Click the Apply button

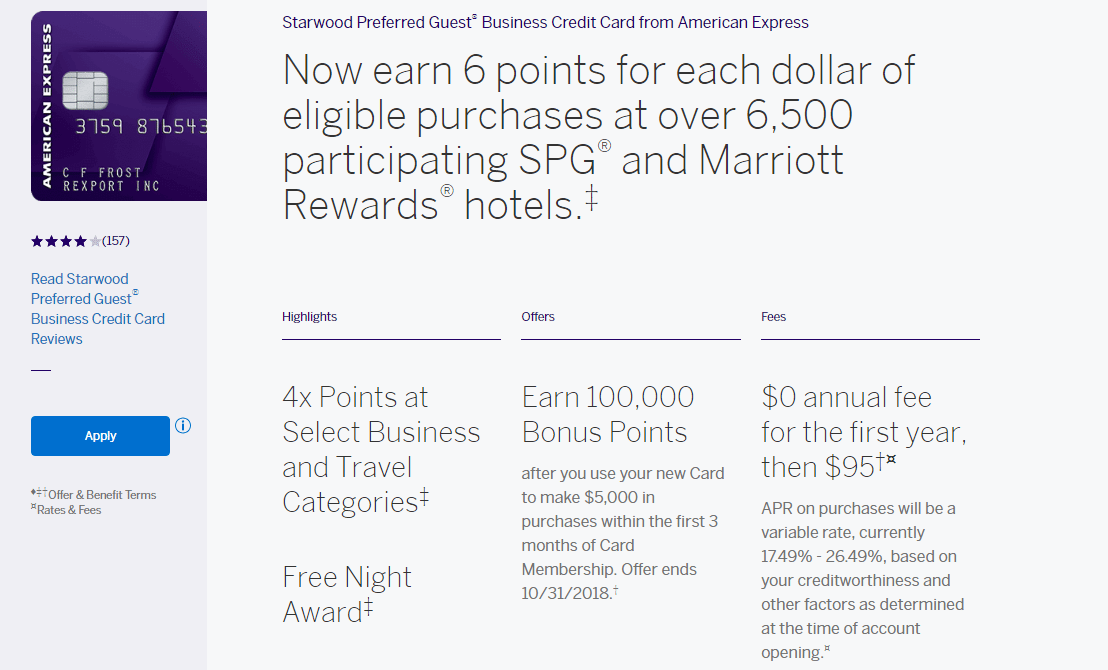(x=100, y=436)
